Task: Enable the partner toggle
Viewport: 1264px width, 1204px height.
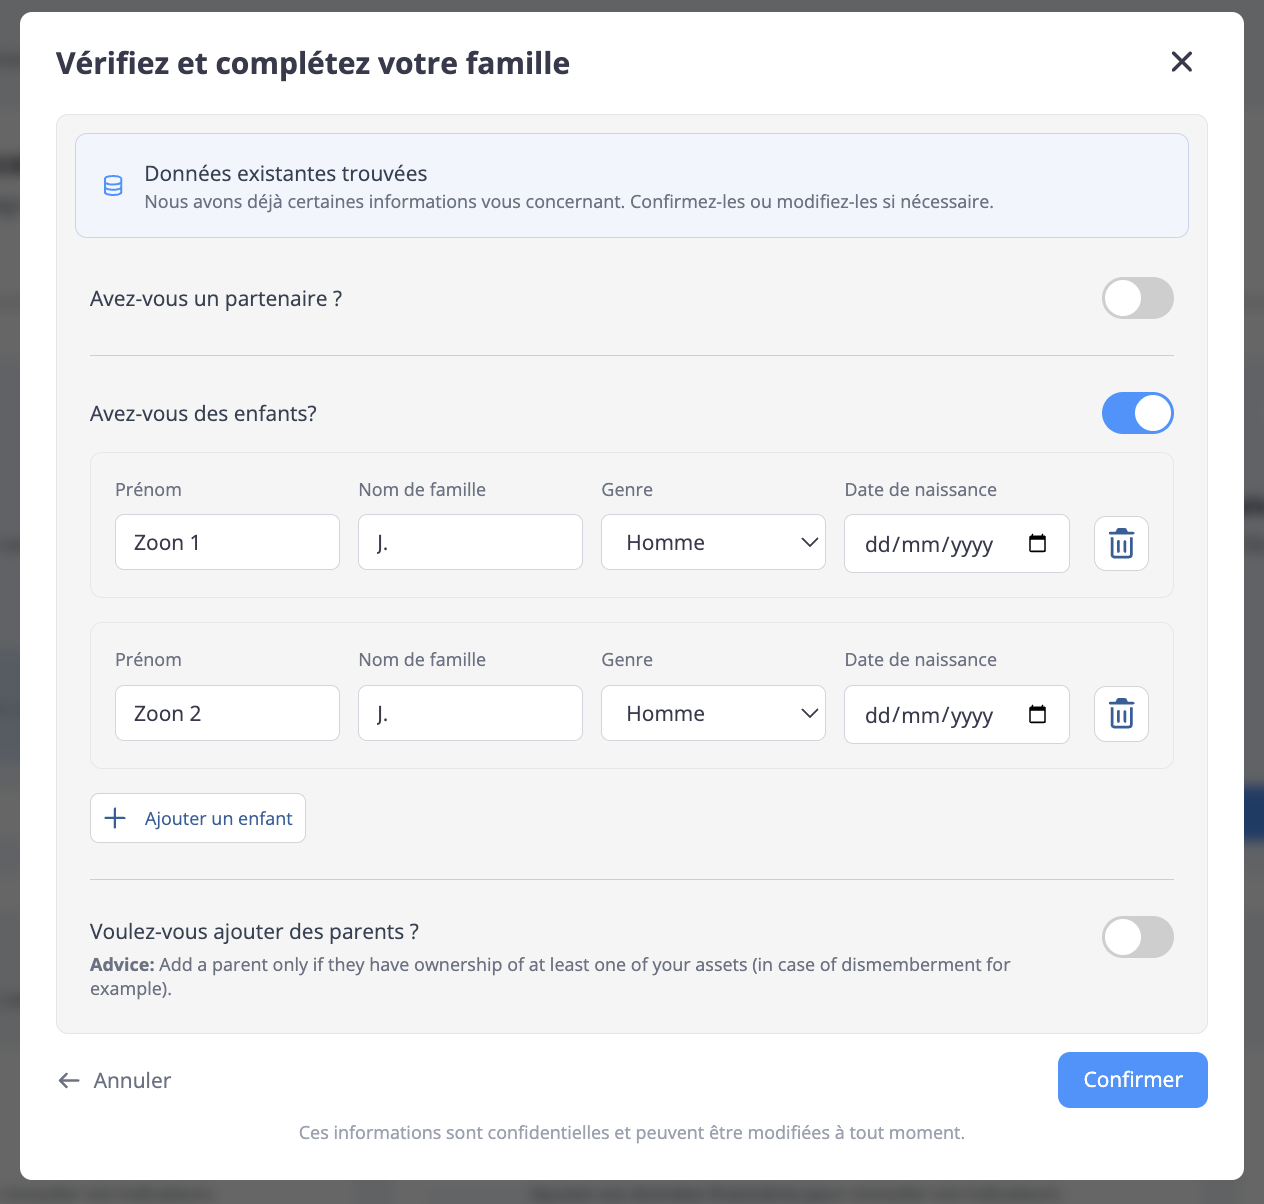Action: (x=1137, y=298)
